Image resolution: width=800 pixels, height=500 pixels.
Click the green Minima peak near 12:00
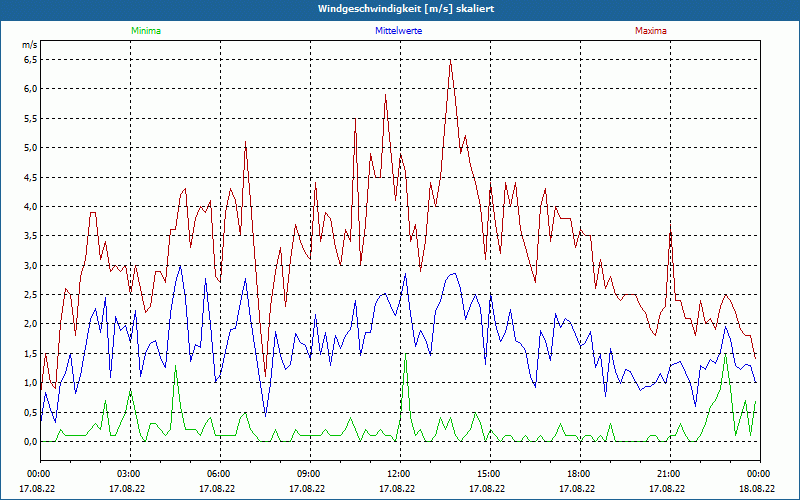[x=405, y=354]
